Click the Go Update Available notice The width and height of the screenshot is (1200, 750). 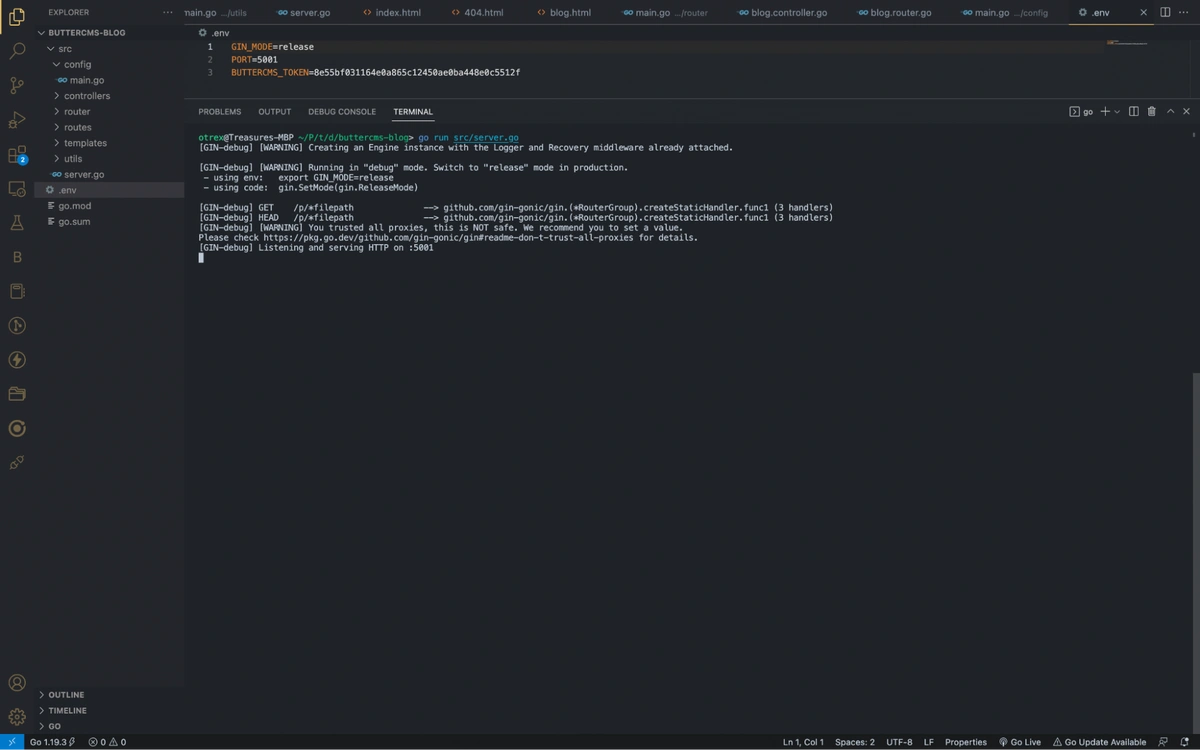point(1098,742)
